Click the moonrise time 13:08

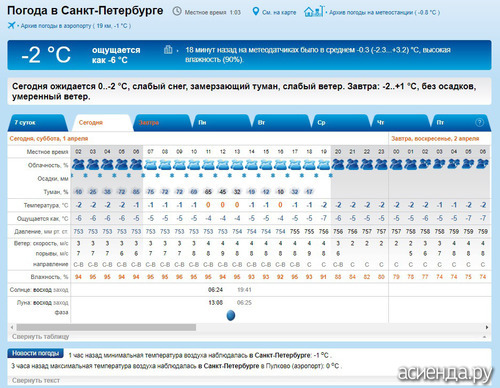[215, 303]
